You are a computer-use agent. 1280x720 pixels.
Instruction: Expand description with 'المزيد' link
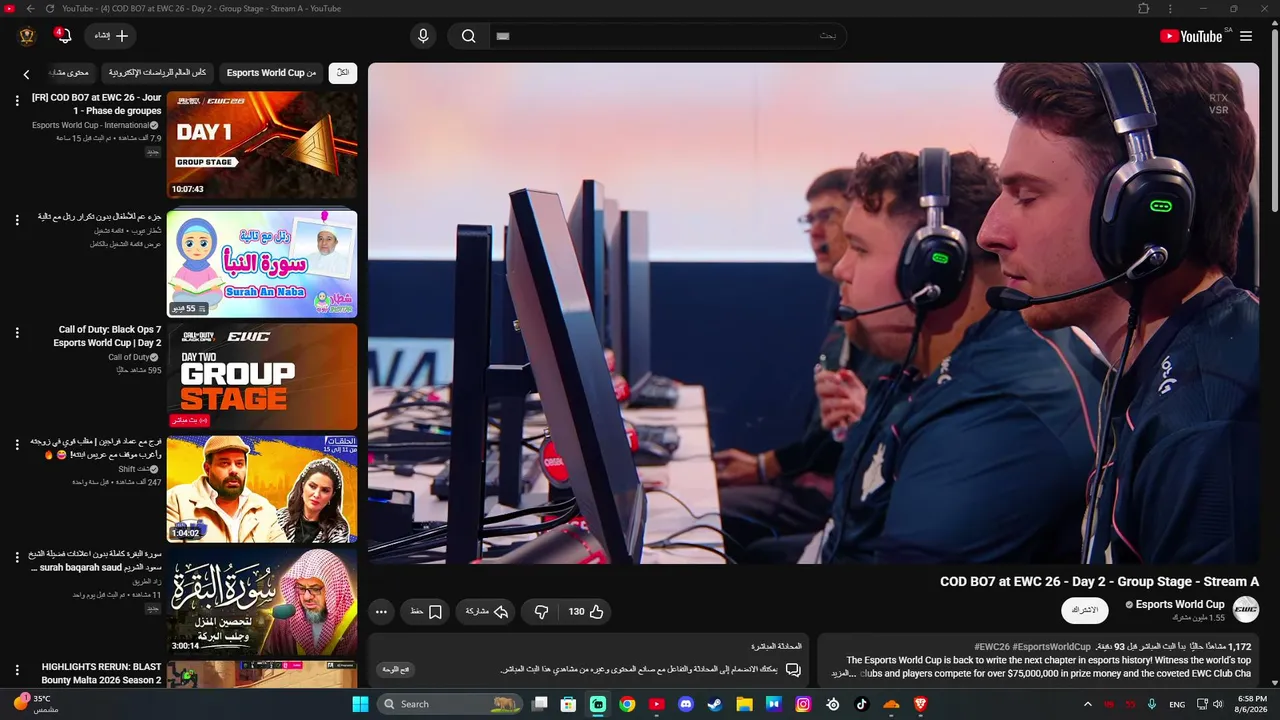843,674
